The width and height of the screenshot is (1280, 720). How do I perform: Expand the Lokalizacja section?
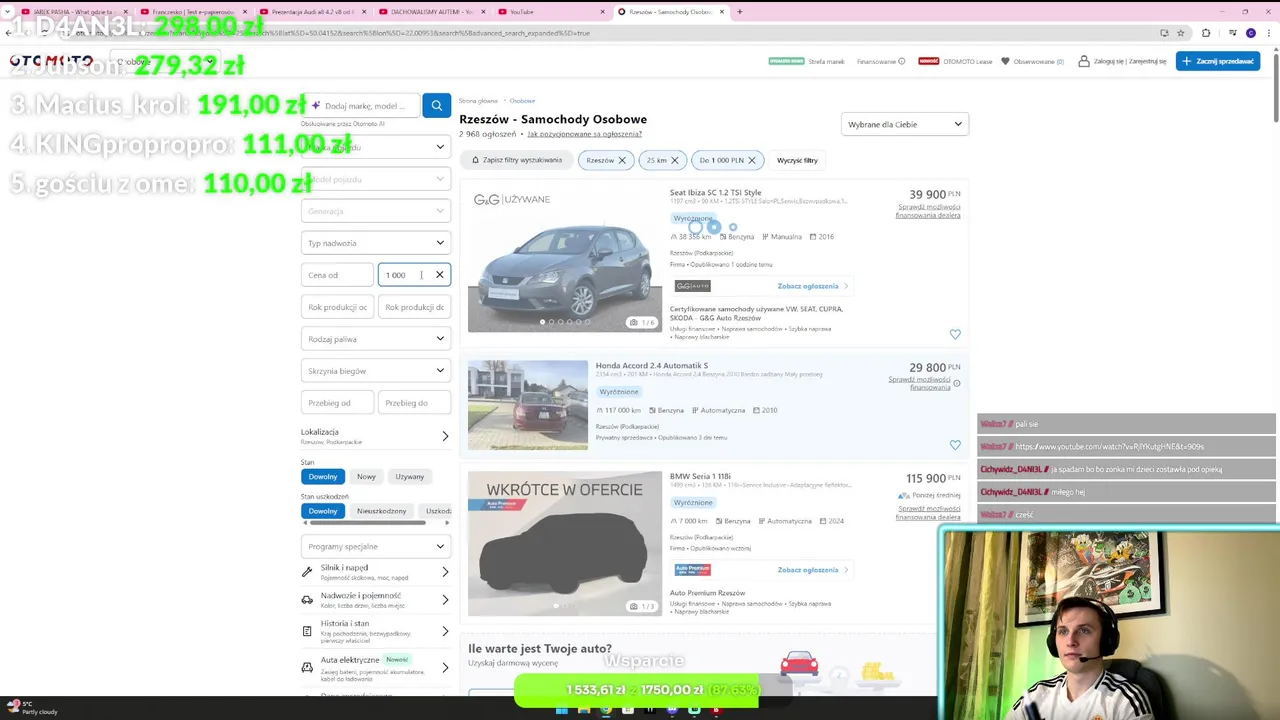tap(375, 436)
